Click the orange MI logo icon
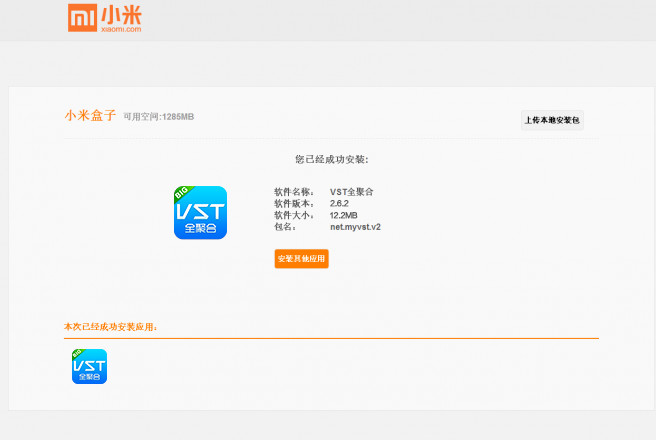The height and width of the screenshot is (440, 656). (83, 18)
